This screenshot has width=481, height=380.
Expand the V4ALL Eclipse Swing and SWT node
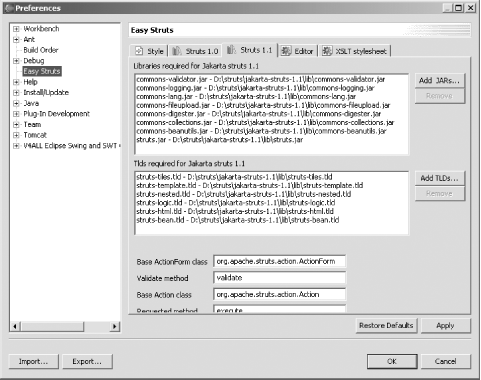click(x=16, y=146)
